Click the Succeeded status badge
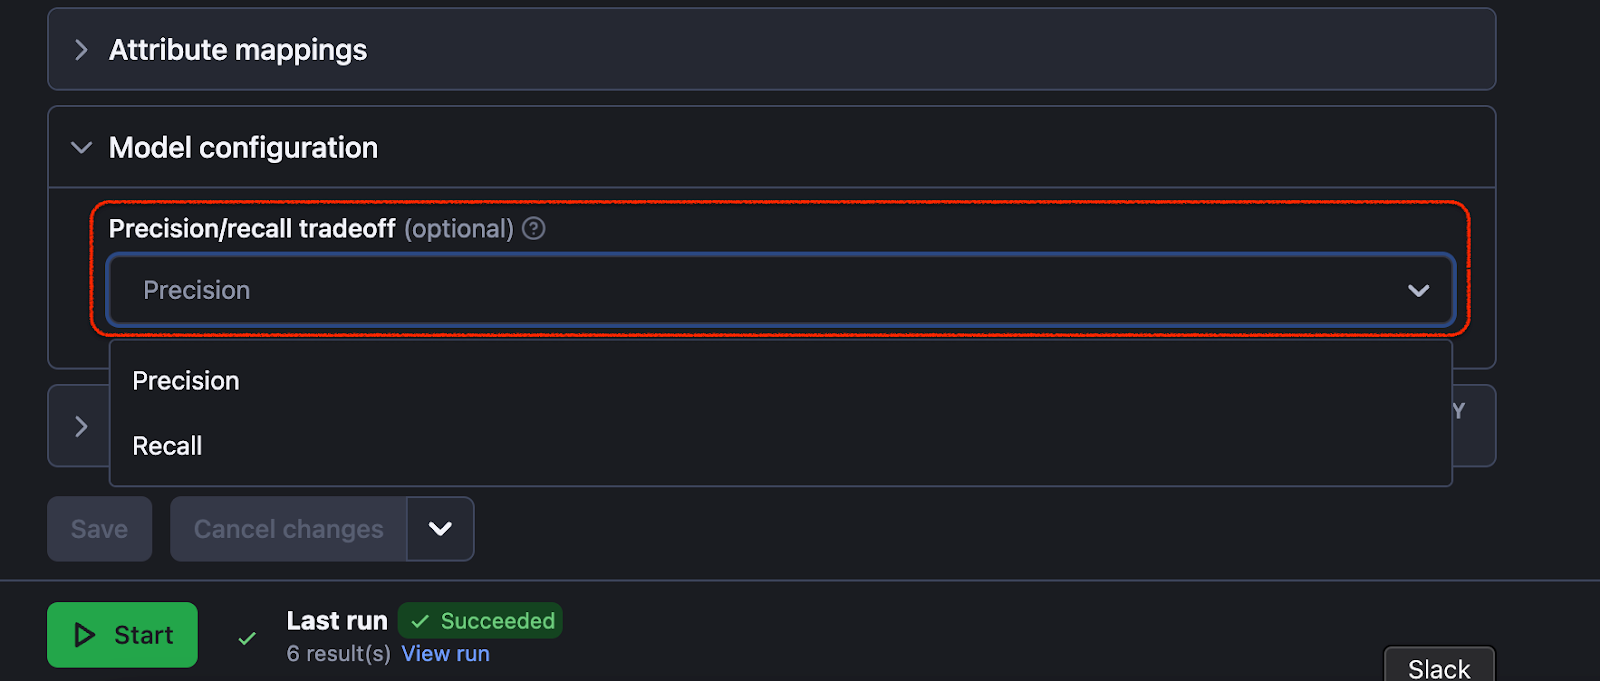Image resolution: width=1600 pixels, height=681 pixels. click(x=480, y=620)
